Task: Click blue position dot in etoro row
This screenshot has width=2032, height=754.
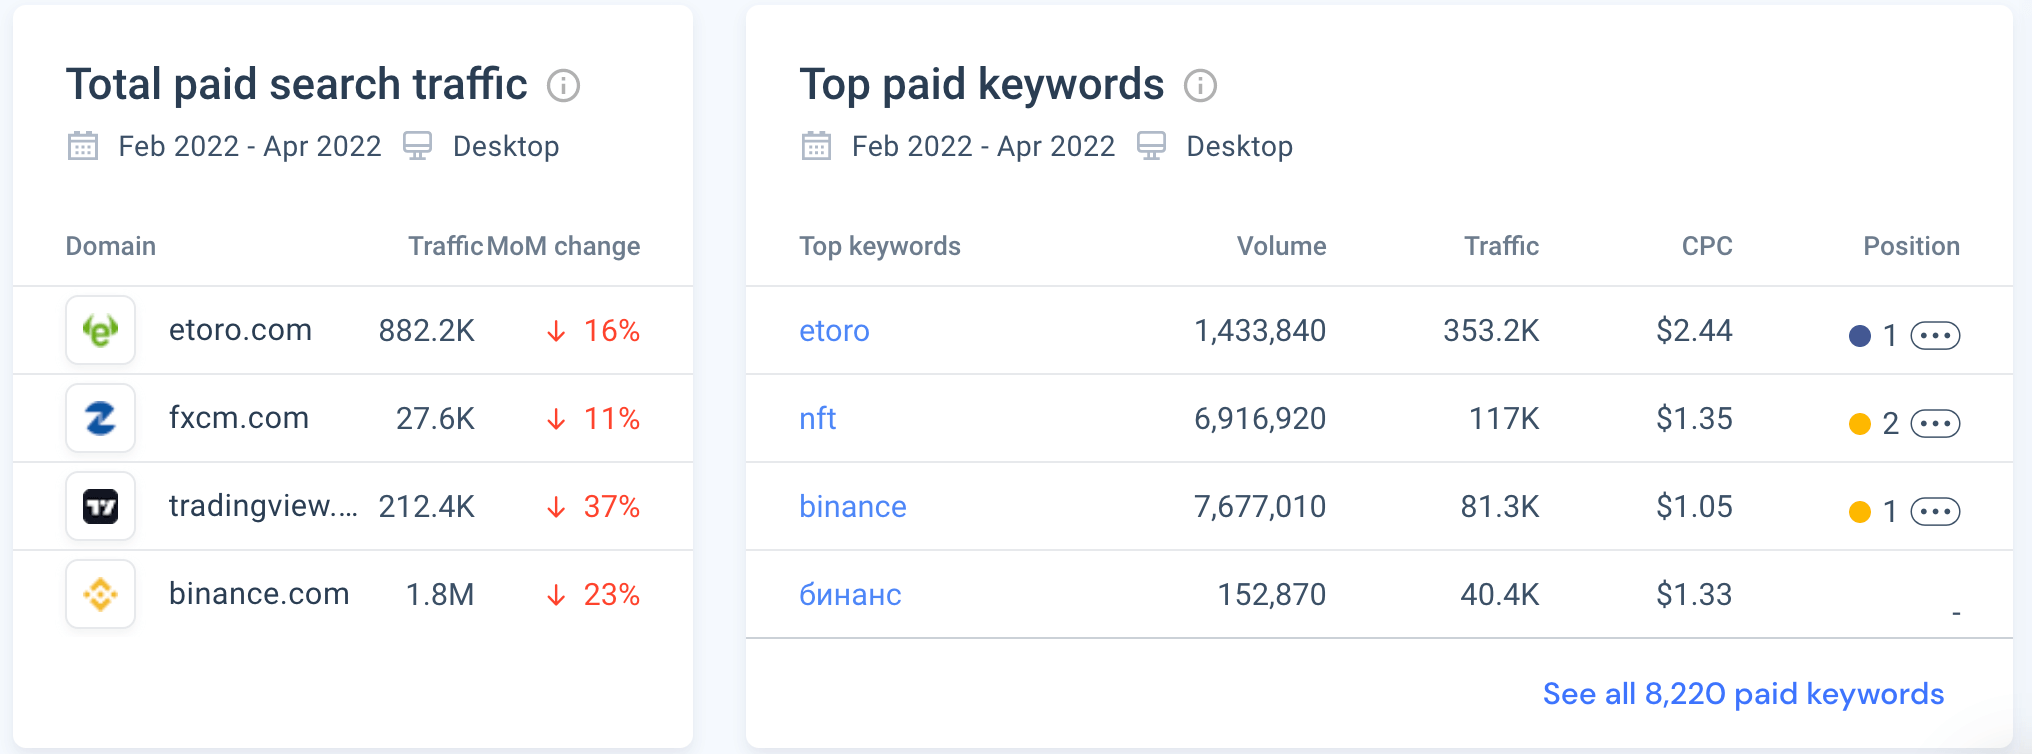Action: (x=1860, y=336)
